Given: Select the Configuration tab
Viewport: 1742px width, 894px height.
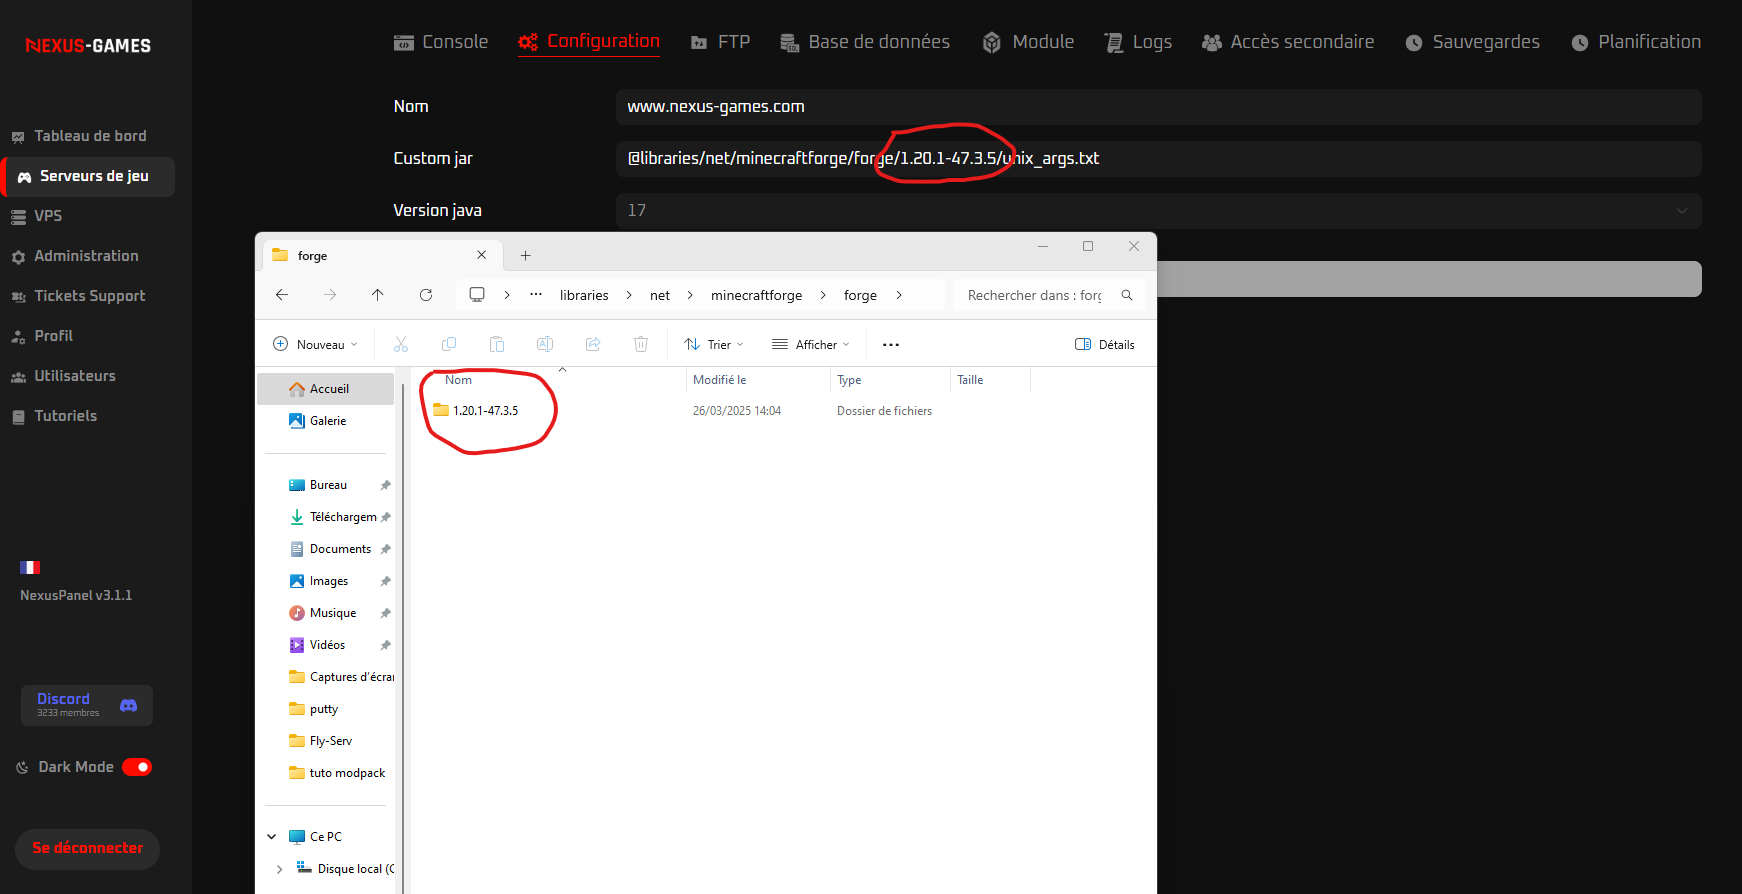Looking at the screenshot, I should click(x=589, y=42).
